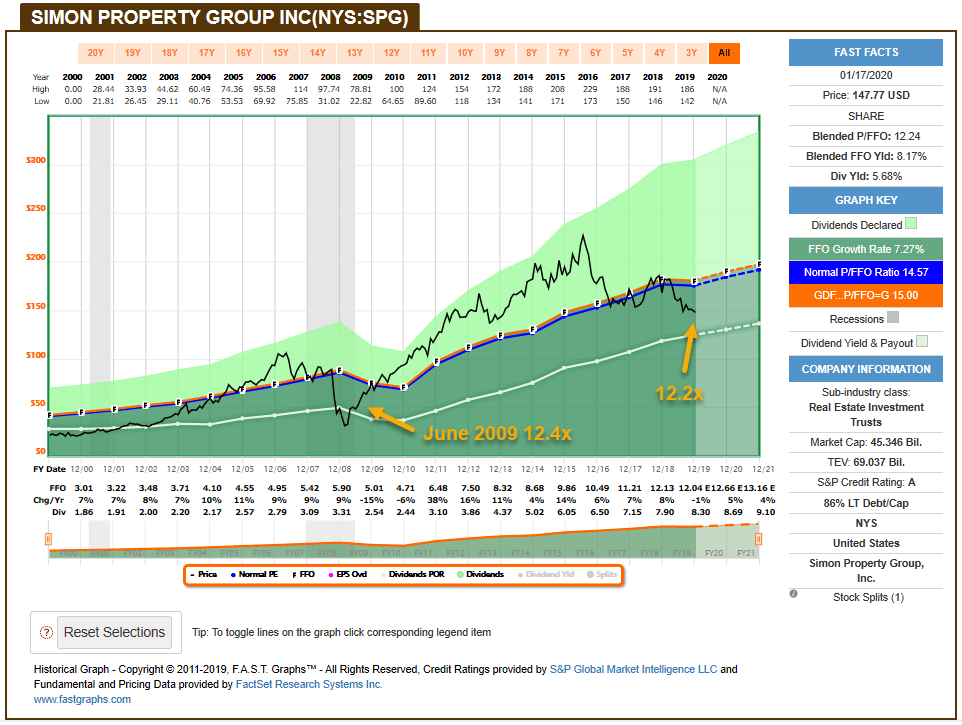Collapse the GRAPH KEY section header
Viewport: 962px width, 725px height.
(866, 200)
